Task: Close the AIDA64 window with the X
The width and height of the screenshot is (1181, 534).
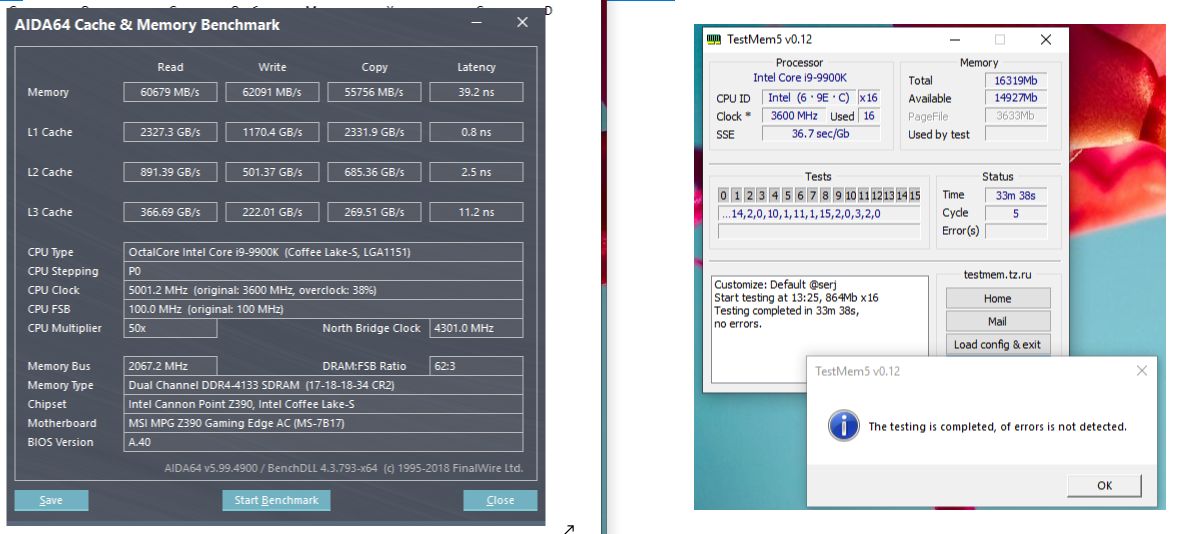Action: 522,23
